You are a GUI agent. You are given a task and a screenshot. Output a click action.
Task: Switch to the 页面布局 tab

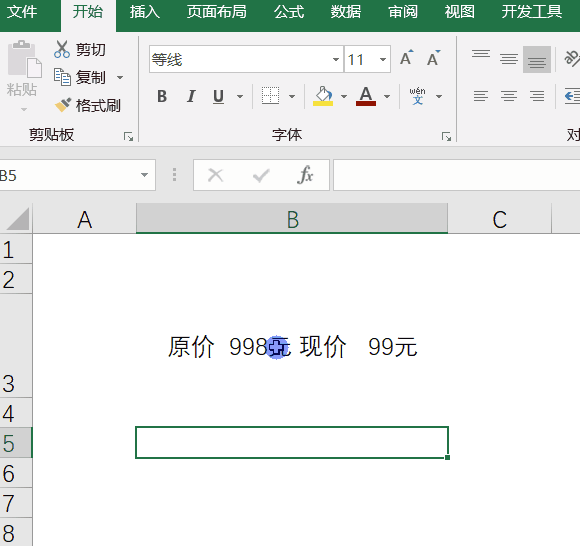217,12
